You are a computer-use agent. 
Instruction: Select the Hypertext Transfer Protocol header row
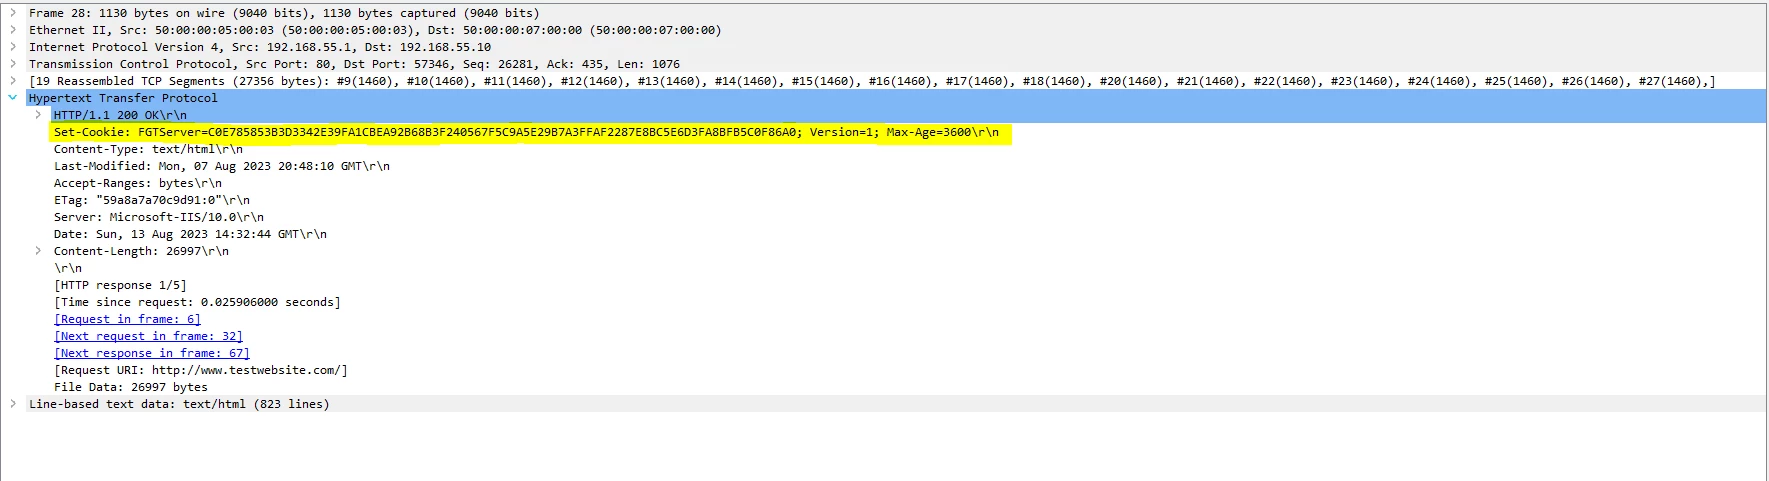click(x=123, y=98)
